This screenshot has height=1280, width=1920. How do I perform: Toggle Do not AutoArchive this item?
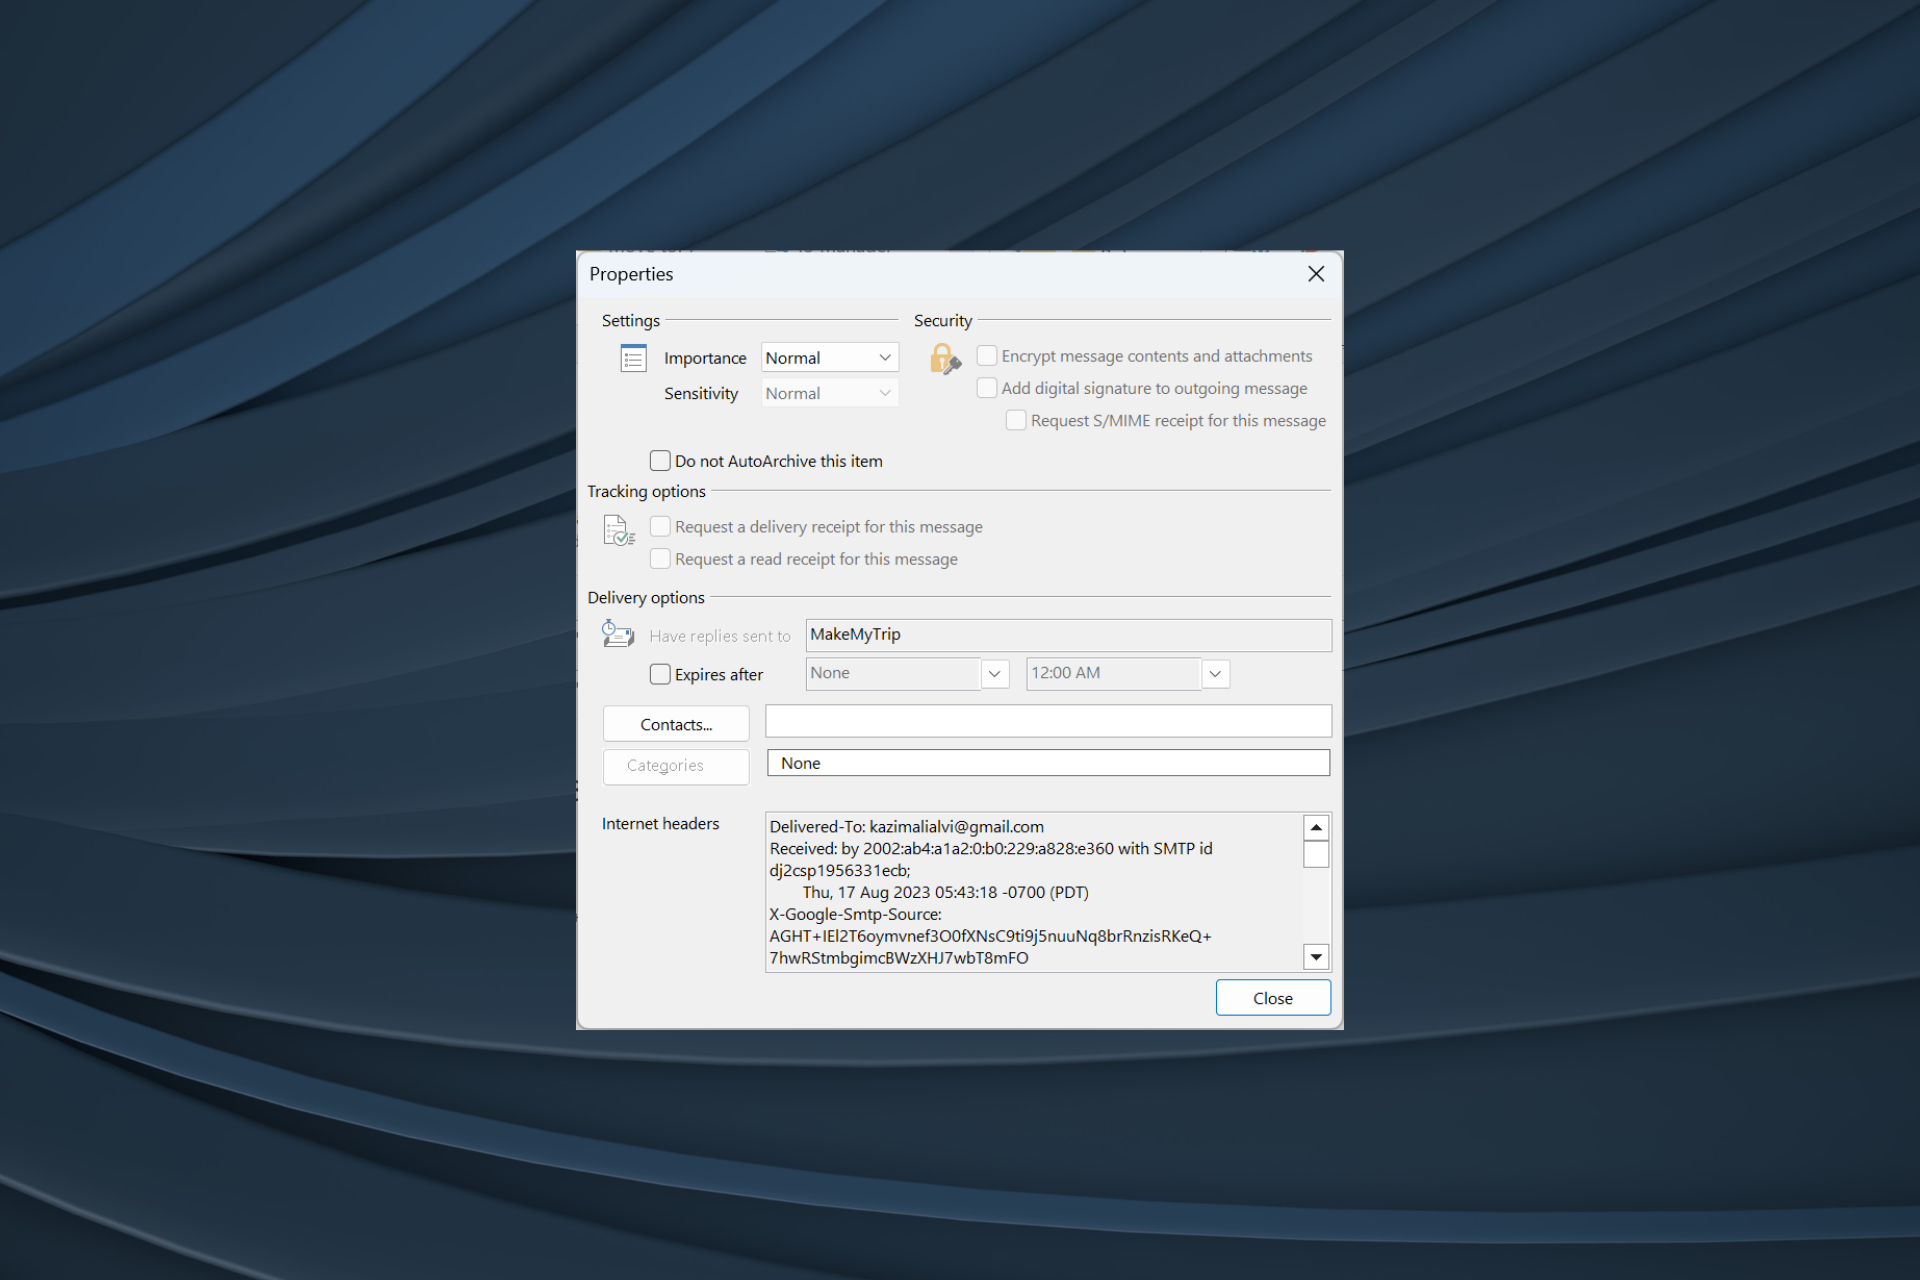[x=660, y=460]
